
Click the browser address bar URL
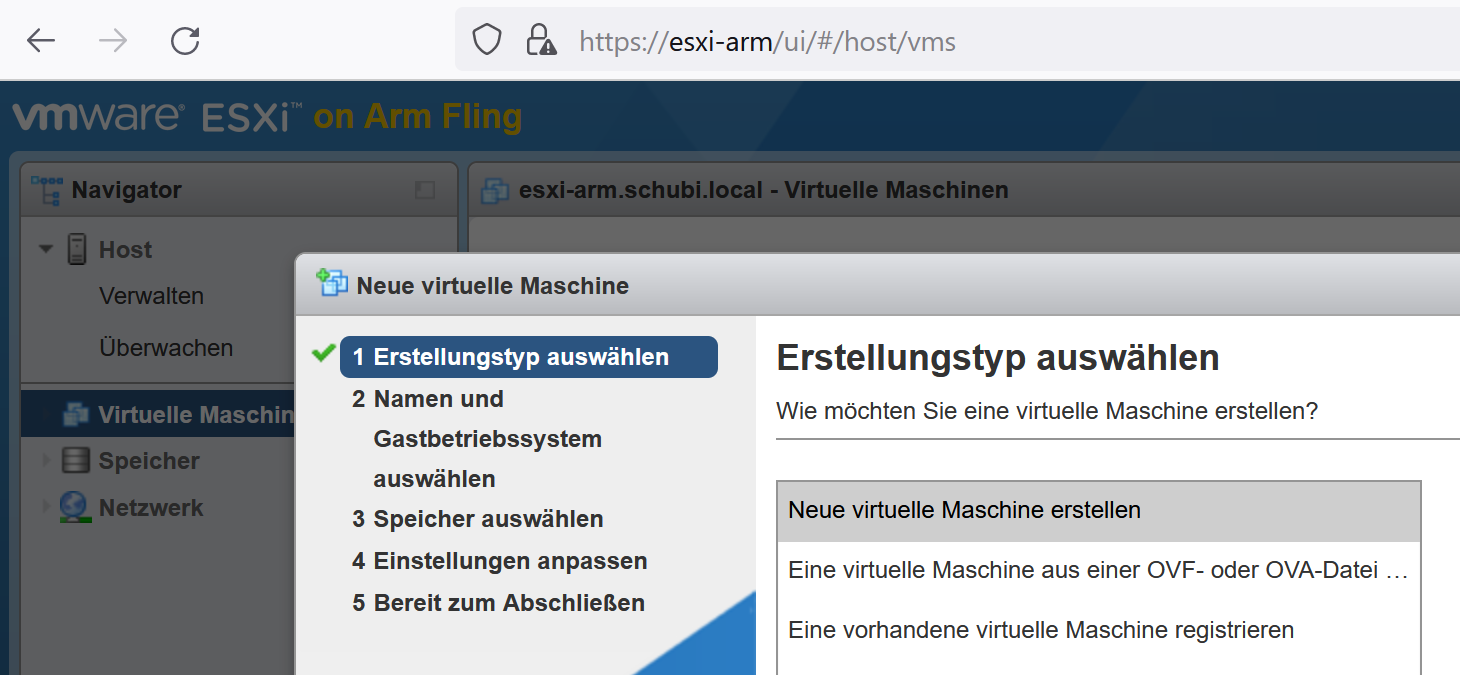click(767, 41)
